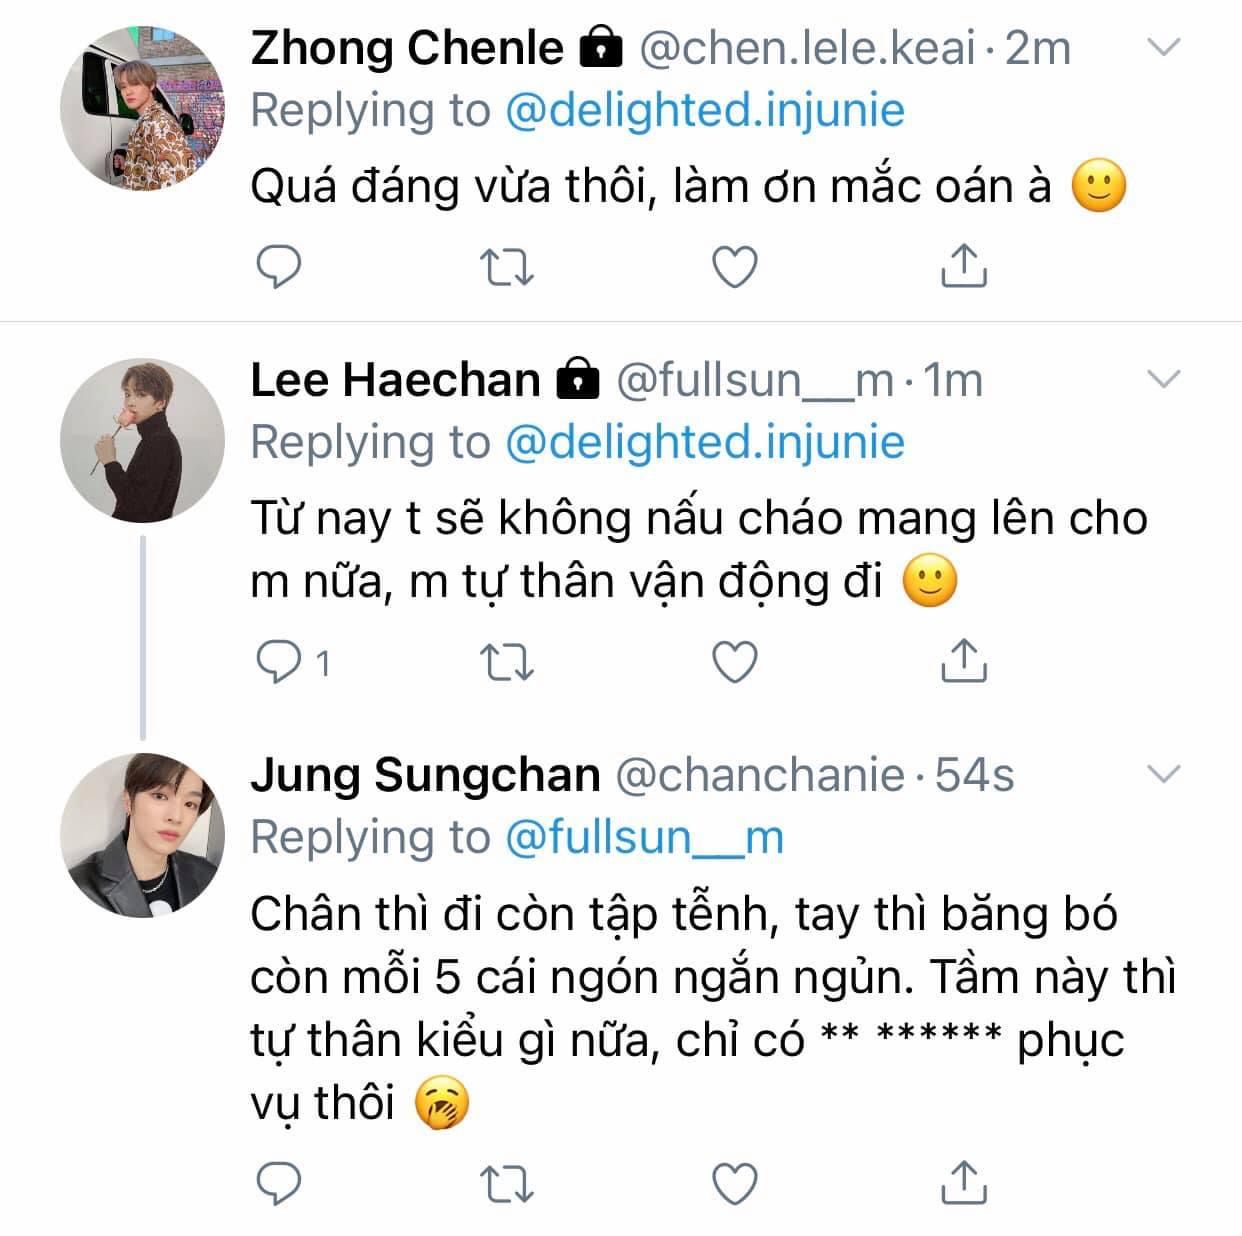Screen dimensions: 1242x1236
Task: Open Jung Sungchan's display name
Action: (425, 775)
